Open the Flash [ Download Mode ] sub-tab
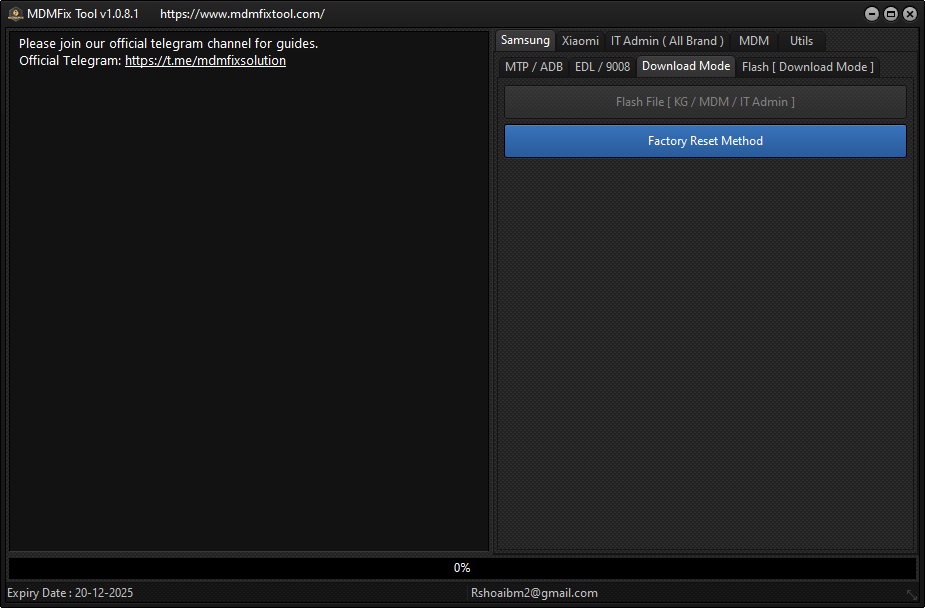The height and width of the screenshot is (608, 925). 807,66
